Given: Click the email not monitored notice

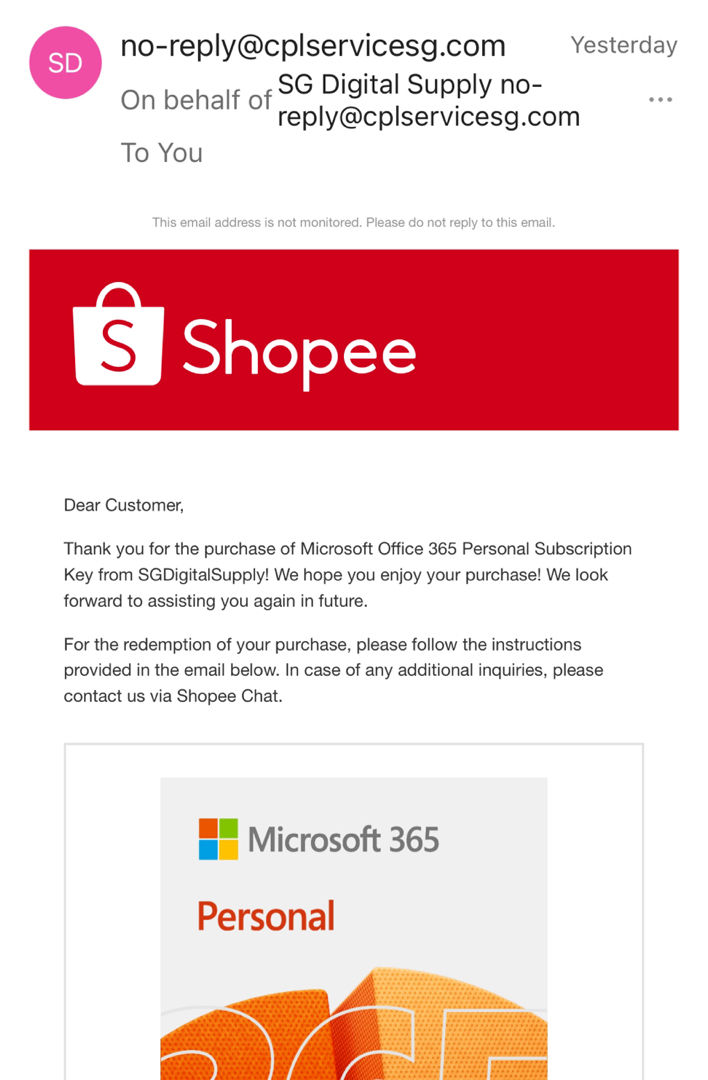Looking at the screenshot, I should pos(353,222).
